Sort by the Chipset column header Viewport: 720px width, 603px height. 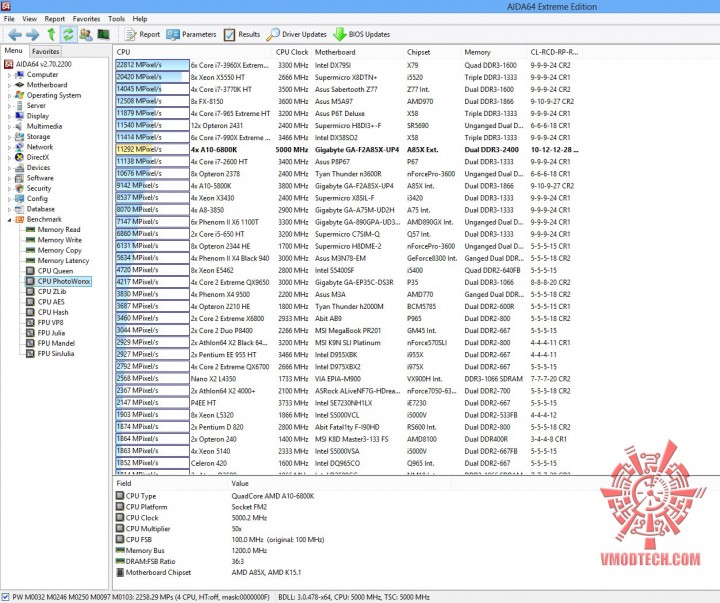pos(432,52)
